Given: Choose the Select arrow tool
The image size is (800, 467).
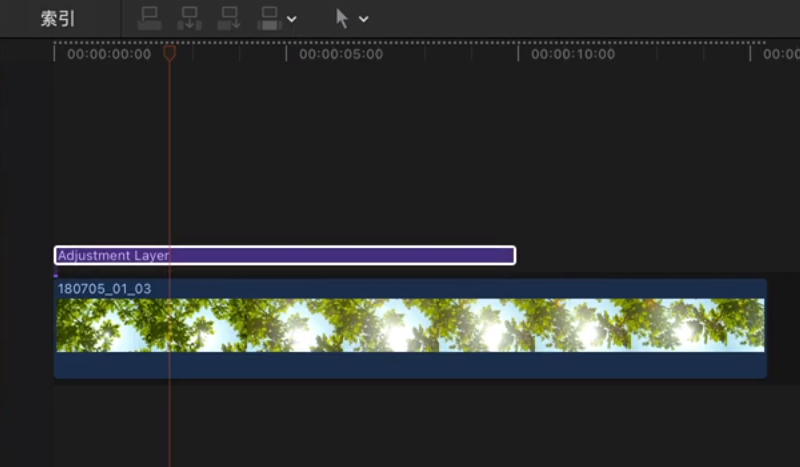Looking at the screenshot, I should (342, 19).
